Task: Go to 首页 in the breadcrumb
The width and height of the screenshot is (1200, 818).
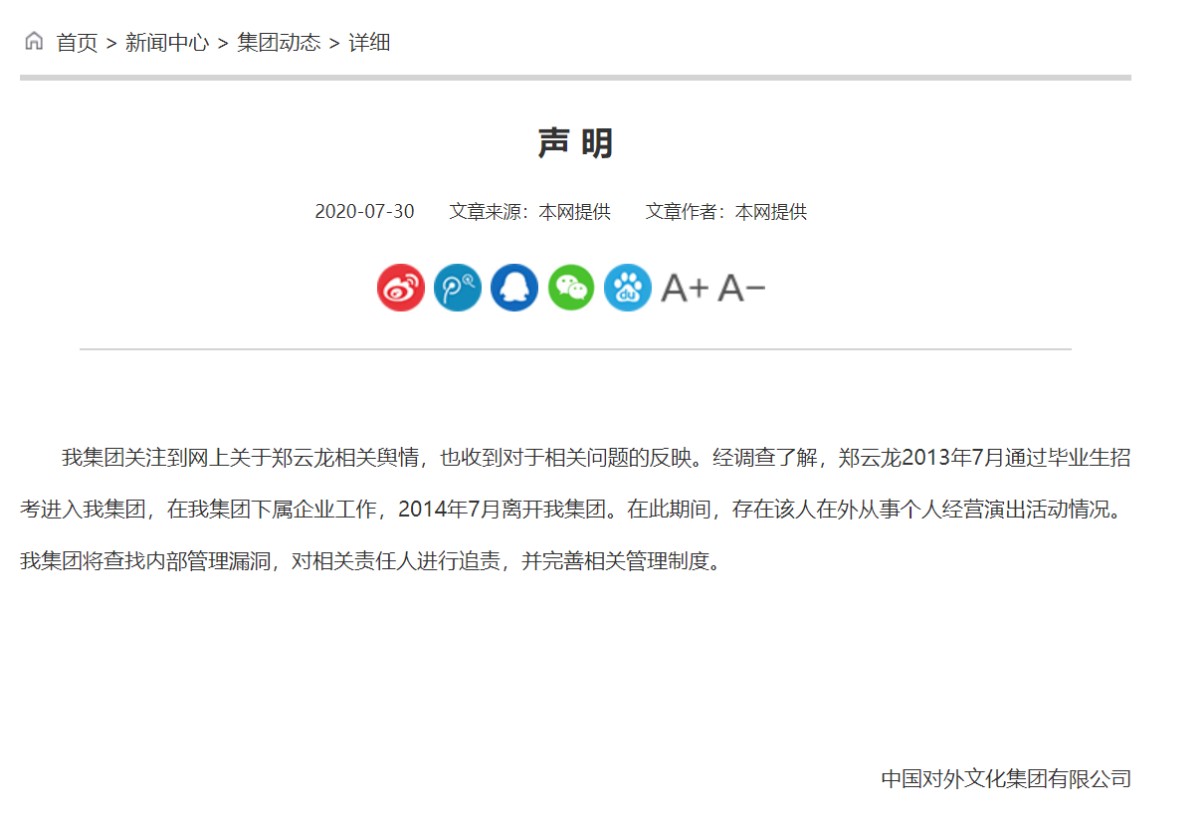Action: point(77,42)
